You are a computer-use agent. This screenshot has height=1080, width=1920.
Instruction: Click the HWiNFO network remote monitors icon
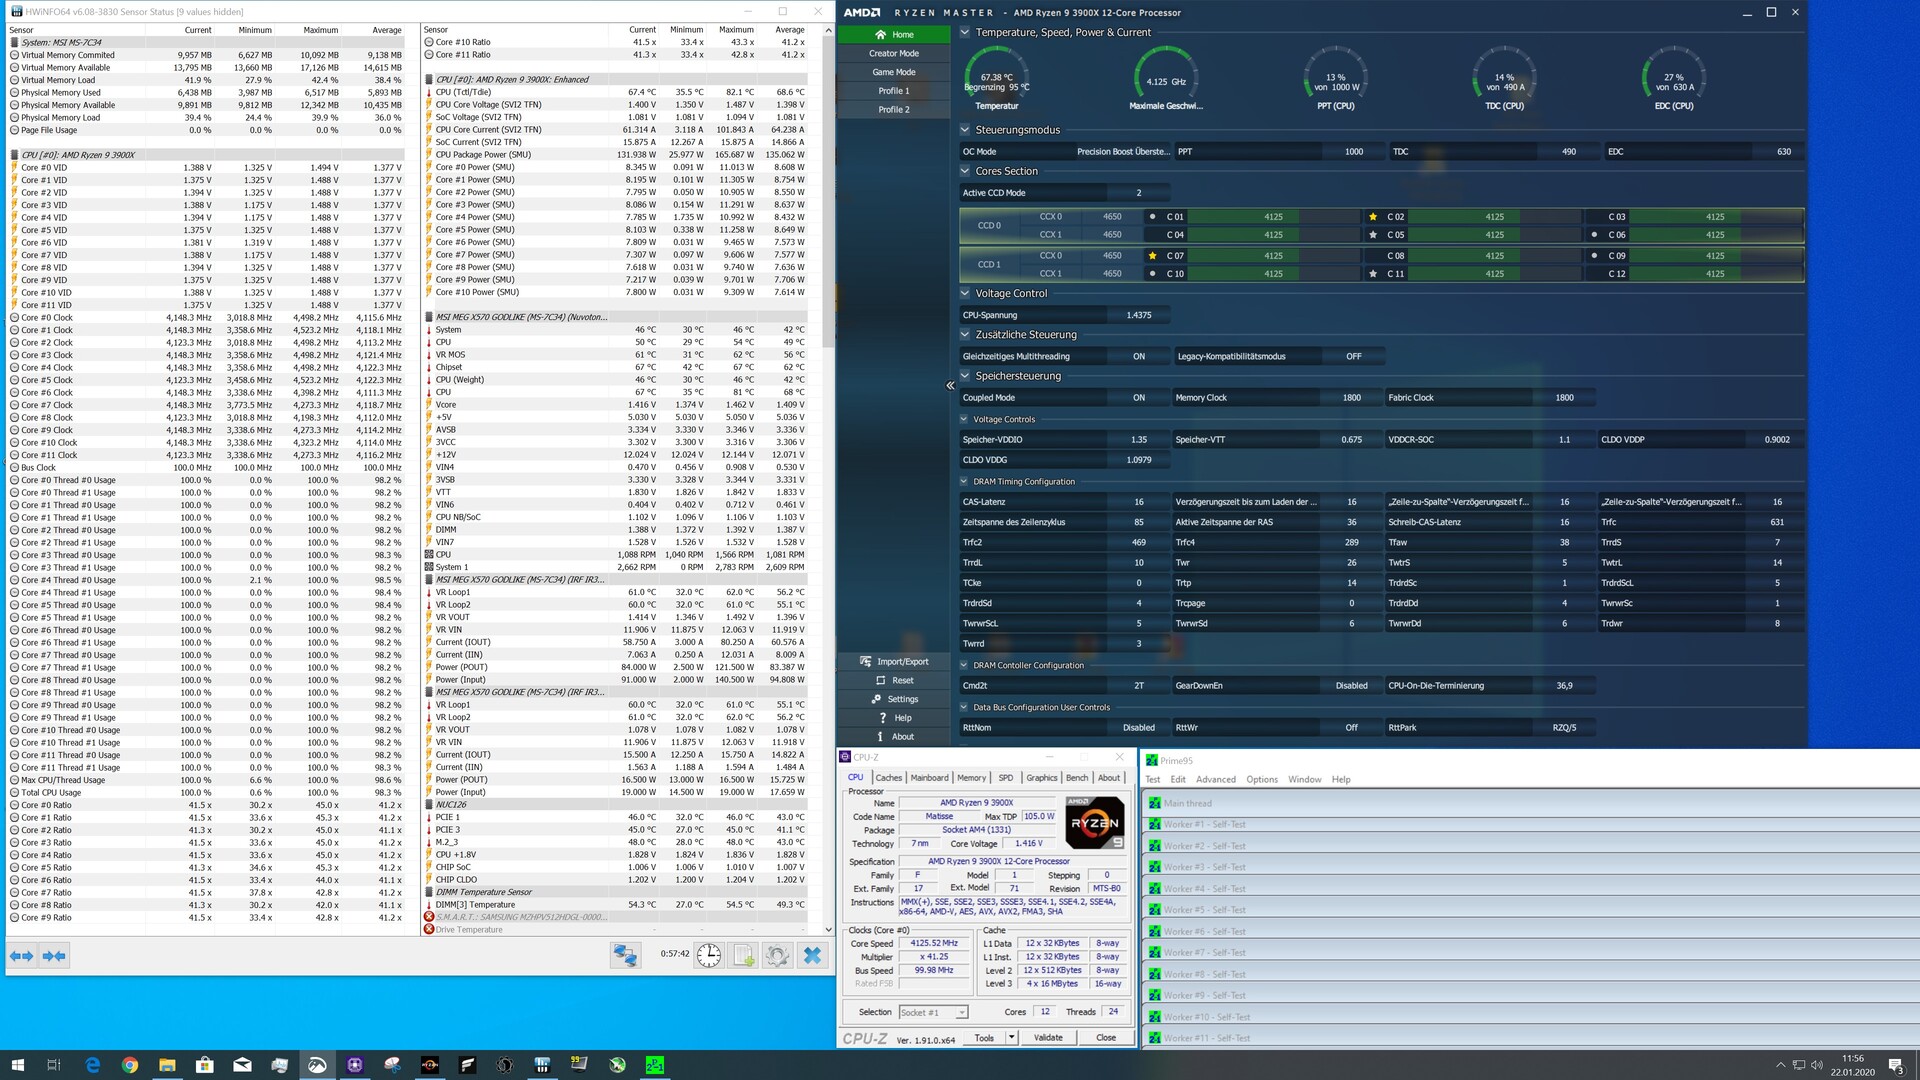(625, 956)
